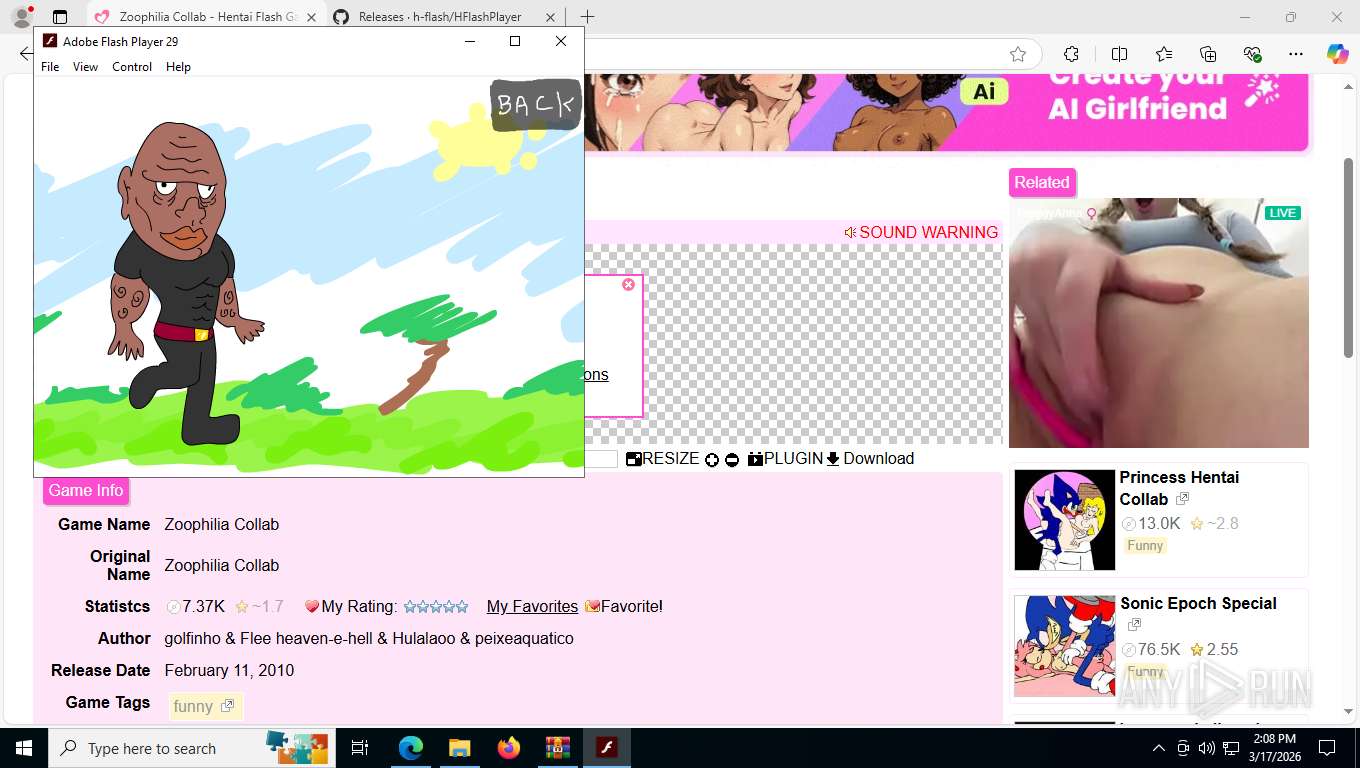Screen dimensions: 1360x768
Task: Click the speaker icon beside SOUND WARNING
Action: tap(850, 232)
